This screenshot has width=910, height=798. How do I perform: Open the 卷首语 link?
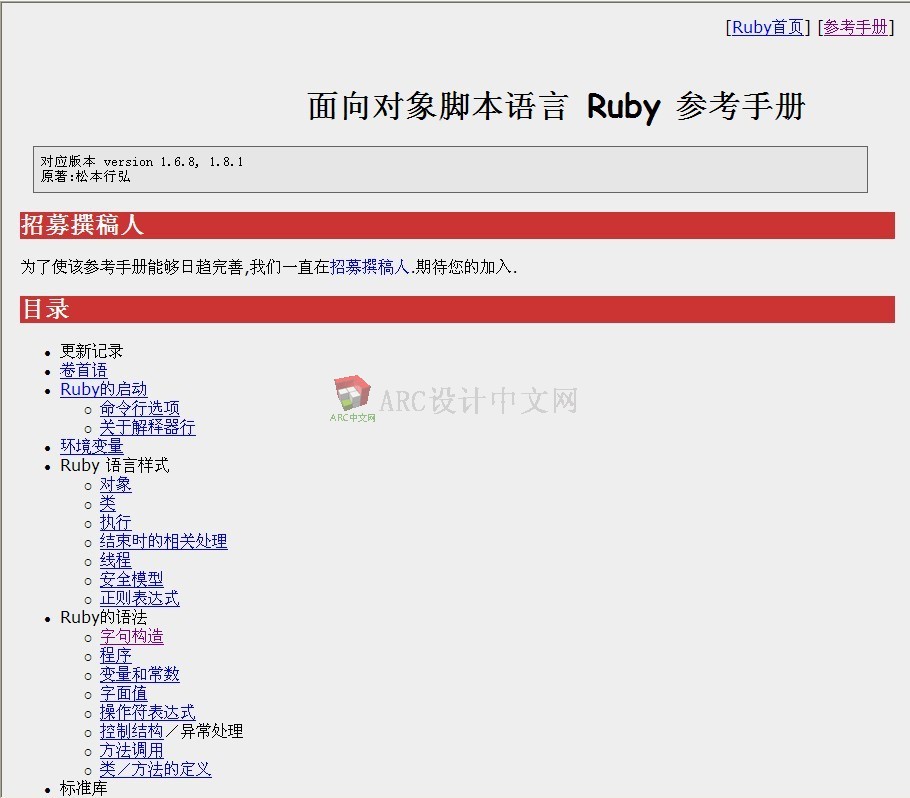tap(83, 371)
